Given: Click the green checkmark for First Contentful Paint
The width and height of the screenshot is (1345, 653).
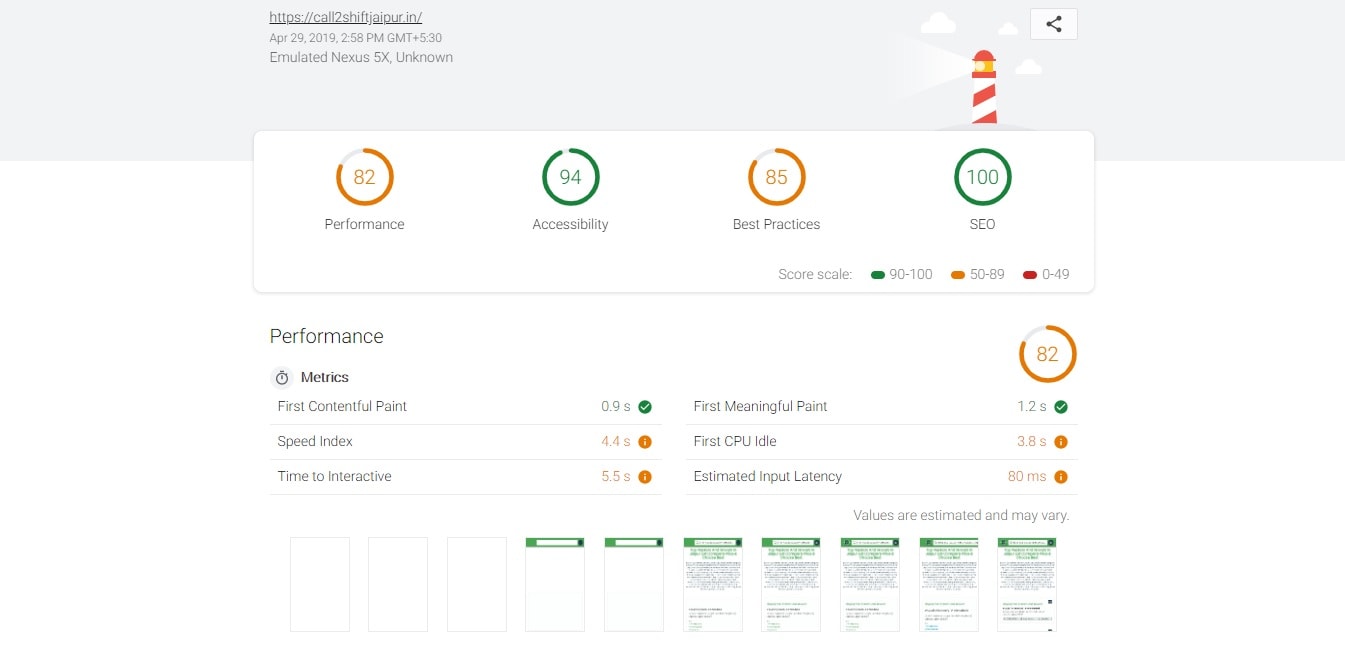Looking at the screenshot, I should (x=645, y=407).
